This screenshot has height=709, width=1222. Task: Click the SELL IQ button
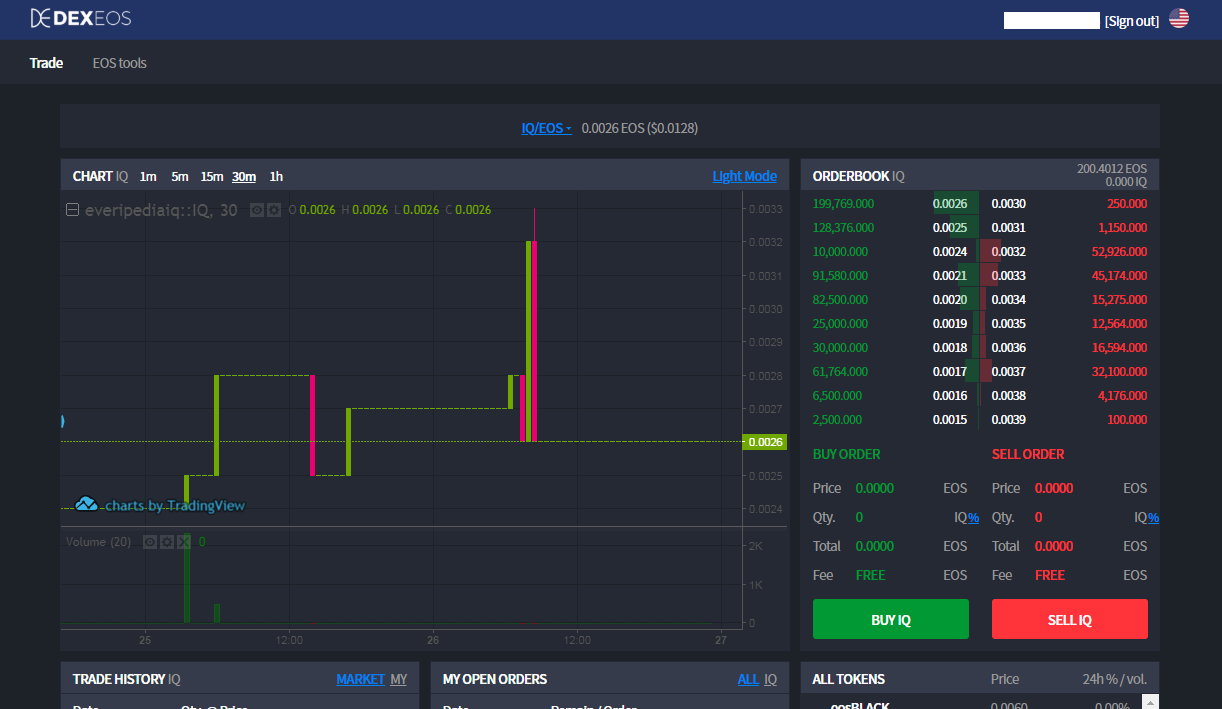(x=1070, y=619)
